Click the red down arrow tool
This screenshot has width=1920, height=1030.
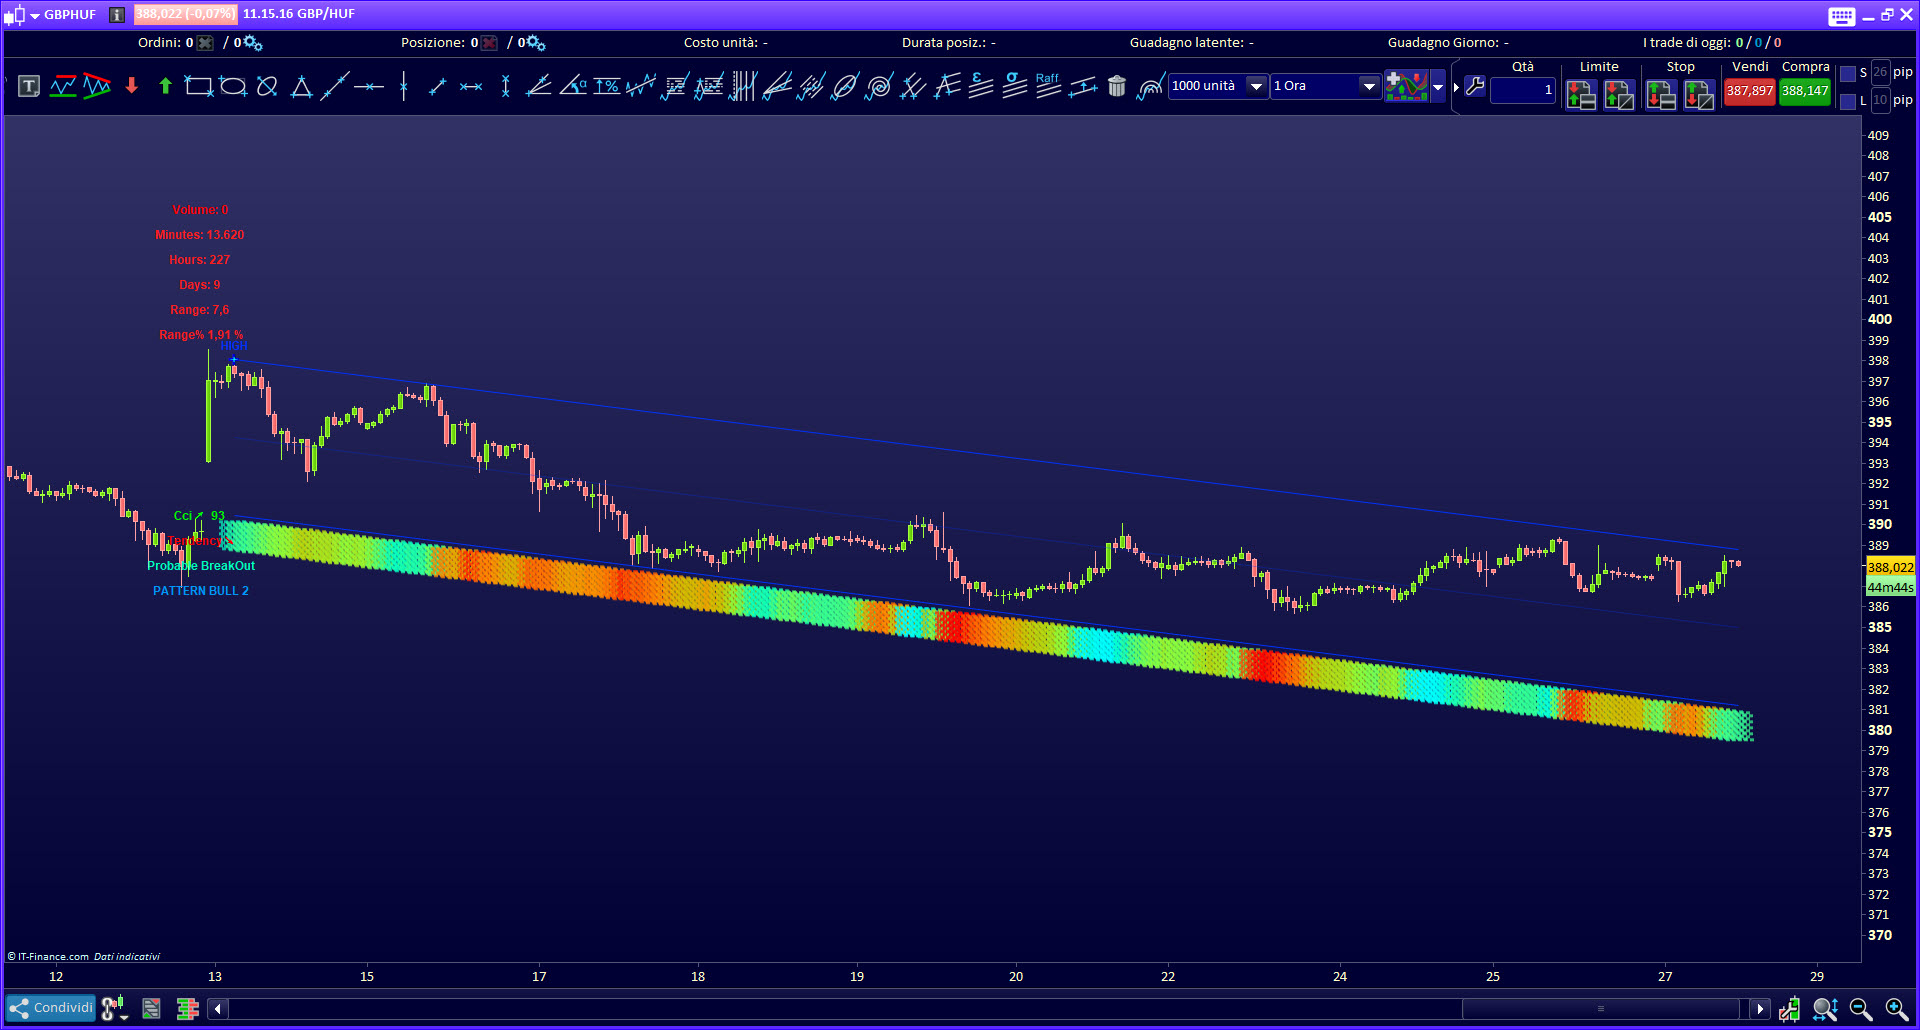pyautogui.click(x=131, y=87)
